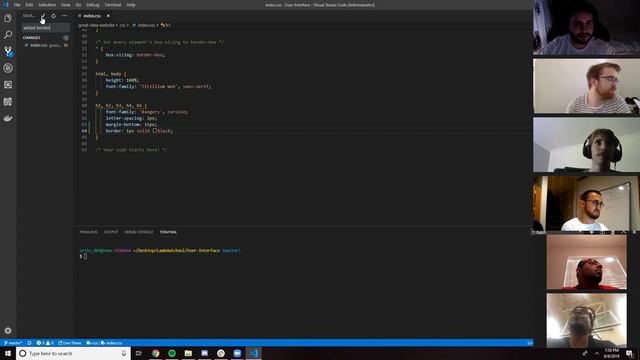Image resolution: width=640 pixels, height=360 pixels.
Task: Click Live Share in the status bar
Action: [70, 343]
